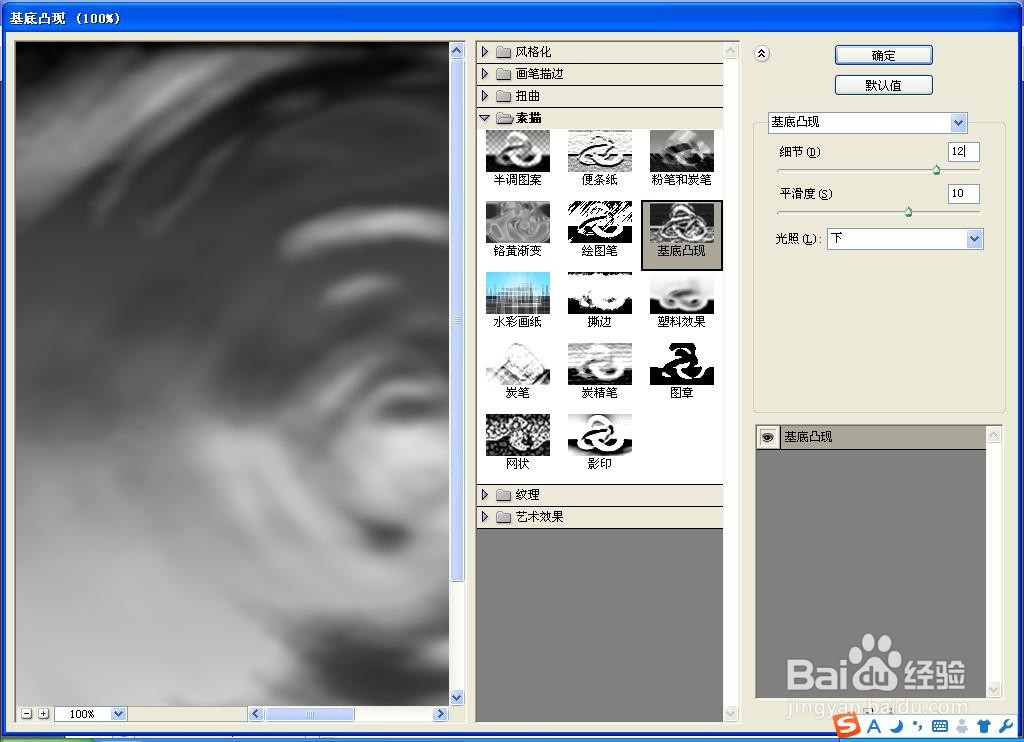Pick the 绘图笔 filter thumbnail
This screenshot has width=1024, height=742.
point(600,222)
